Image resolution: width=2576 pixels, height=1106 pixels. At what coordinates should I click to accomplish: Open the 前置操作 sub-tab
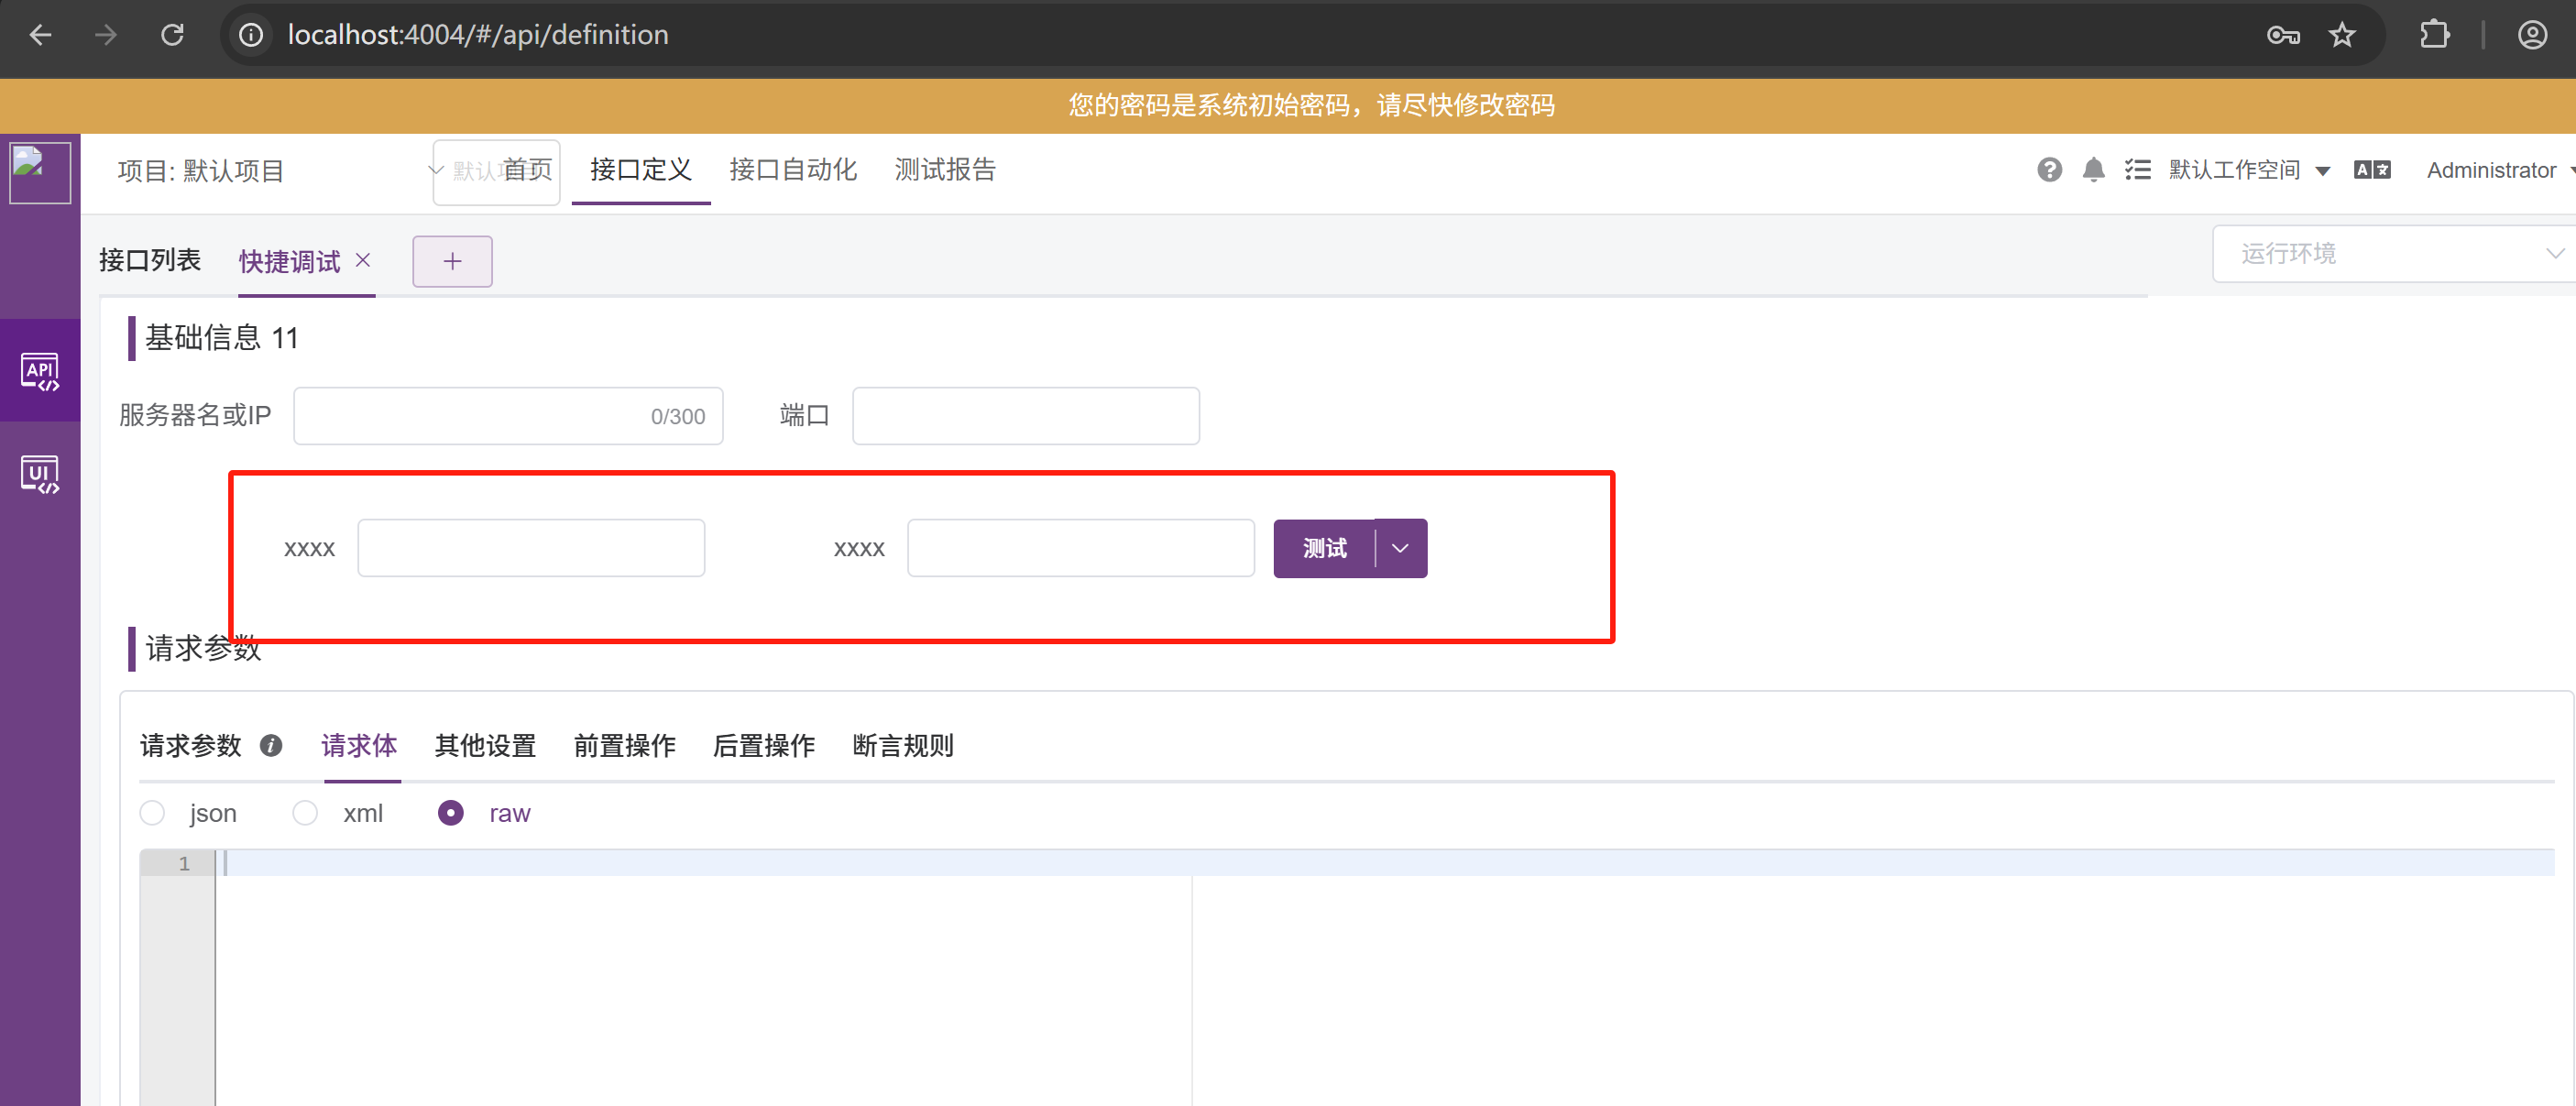click(x=625, y=746)
